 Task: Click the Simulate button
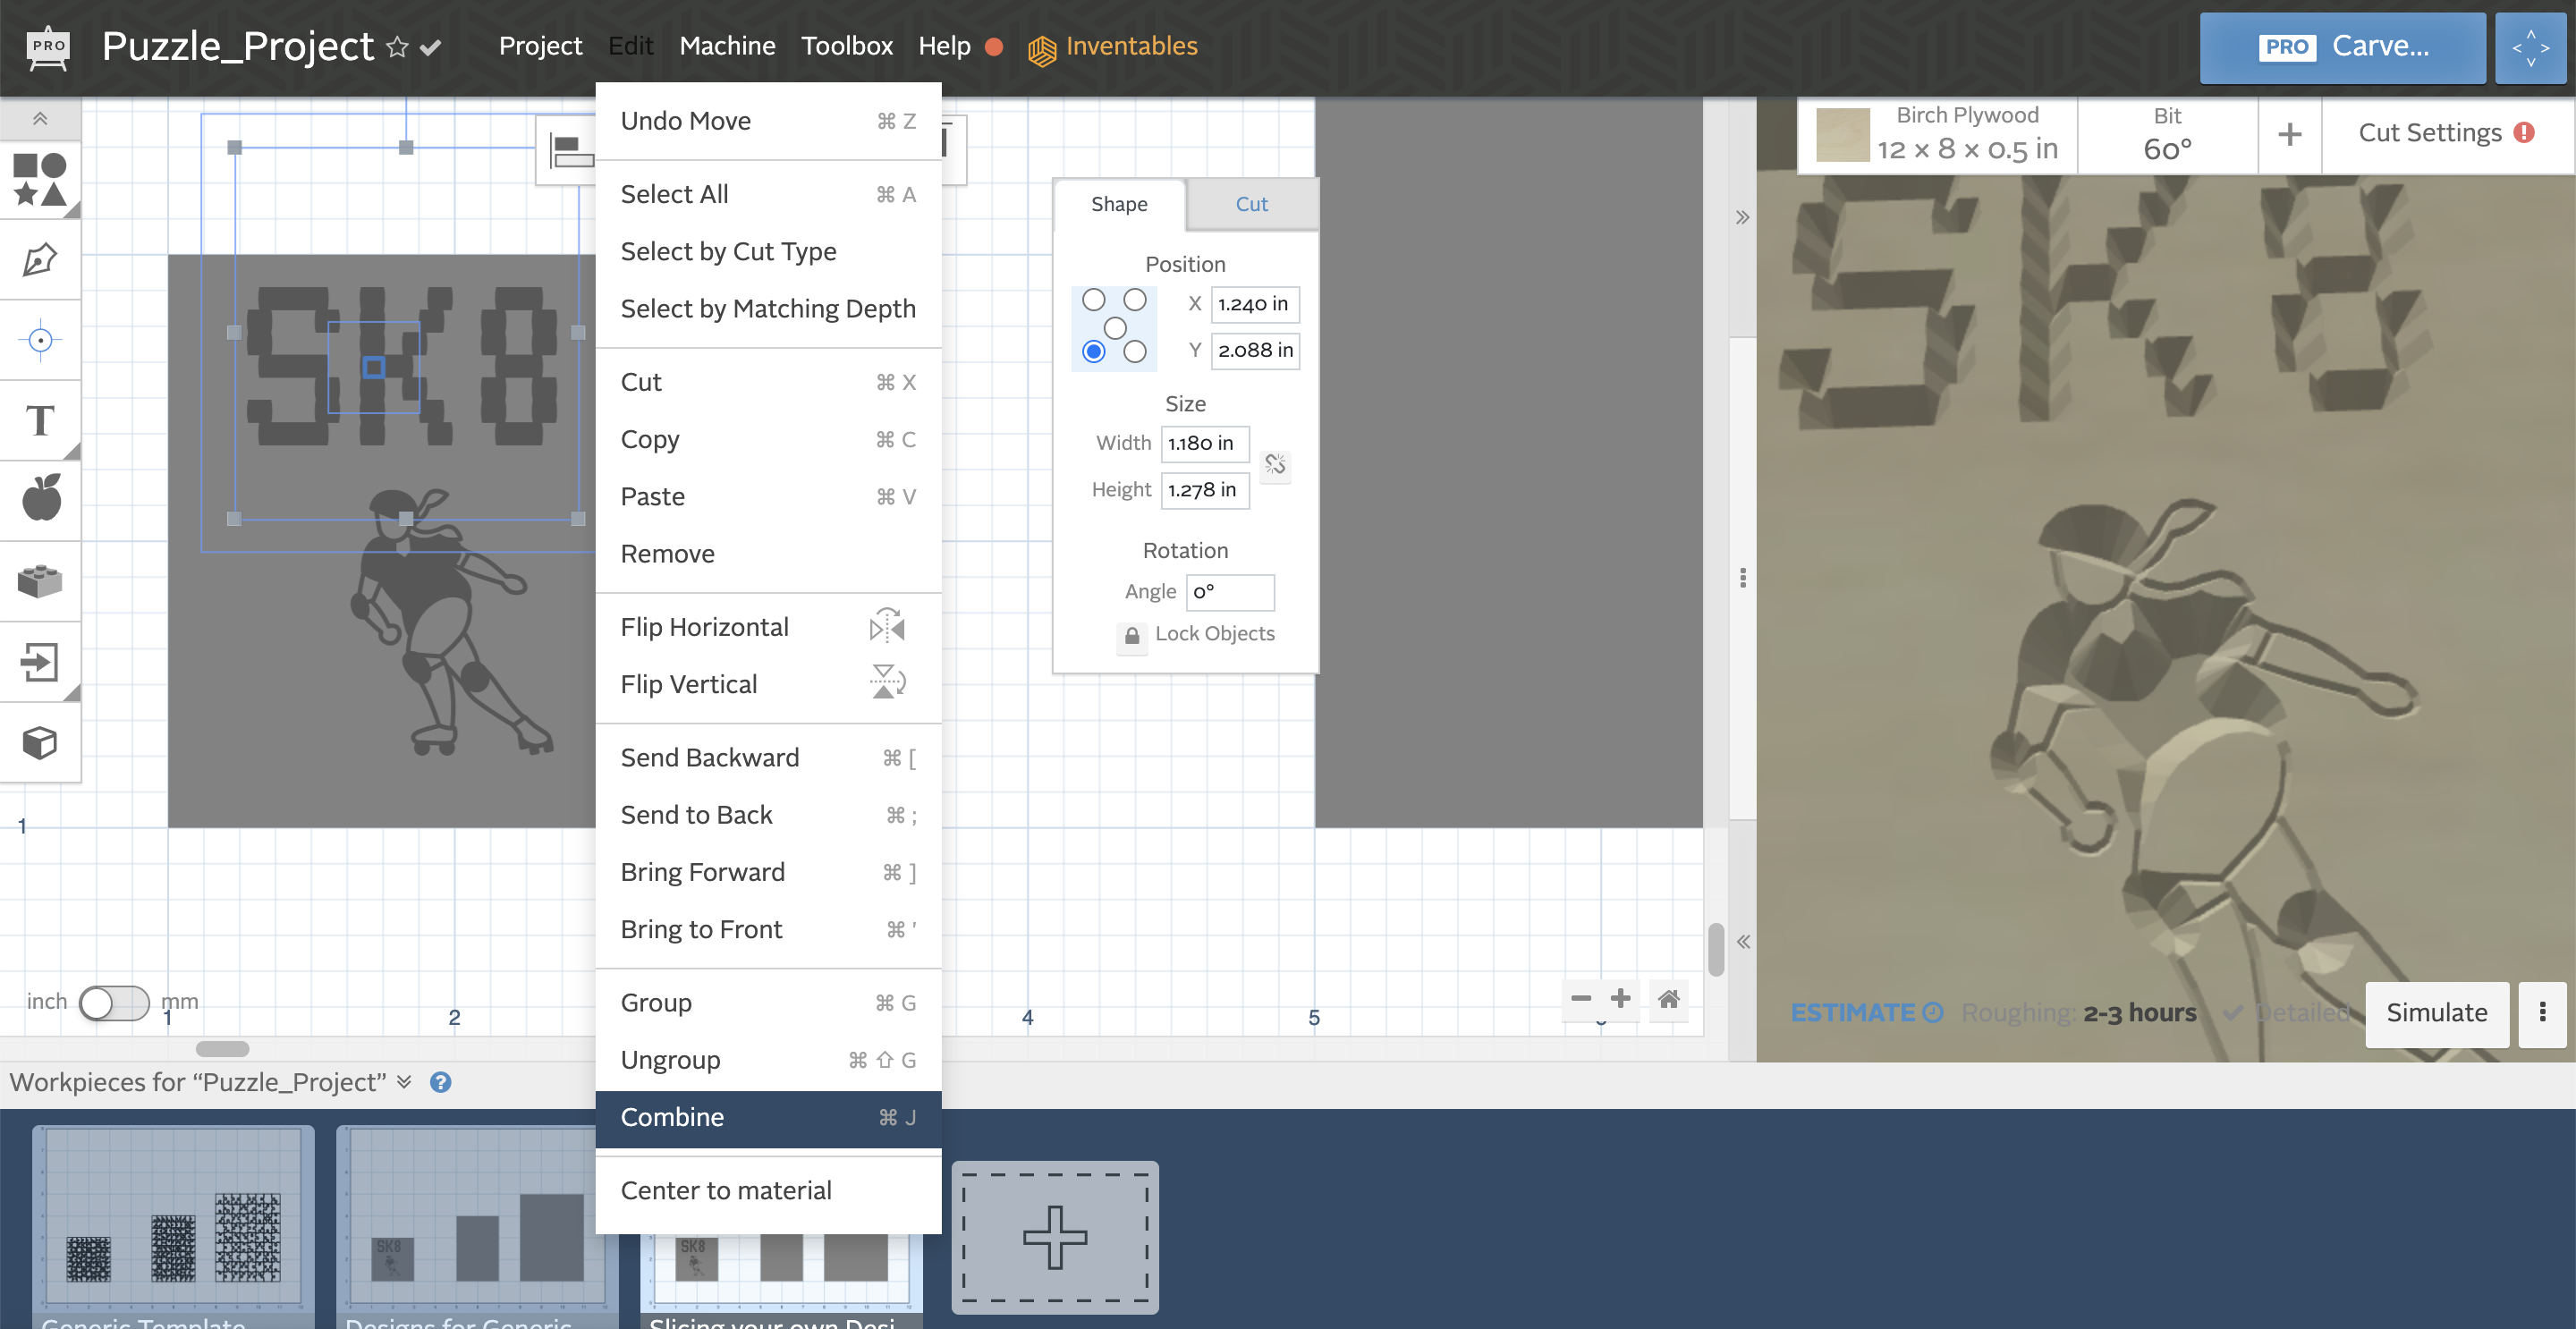[x=2436, y=1013]
